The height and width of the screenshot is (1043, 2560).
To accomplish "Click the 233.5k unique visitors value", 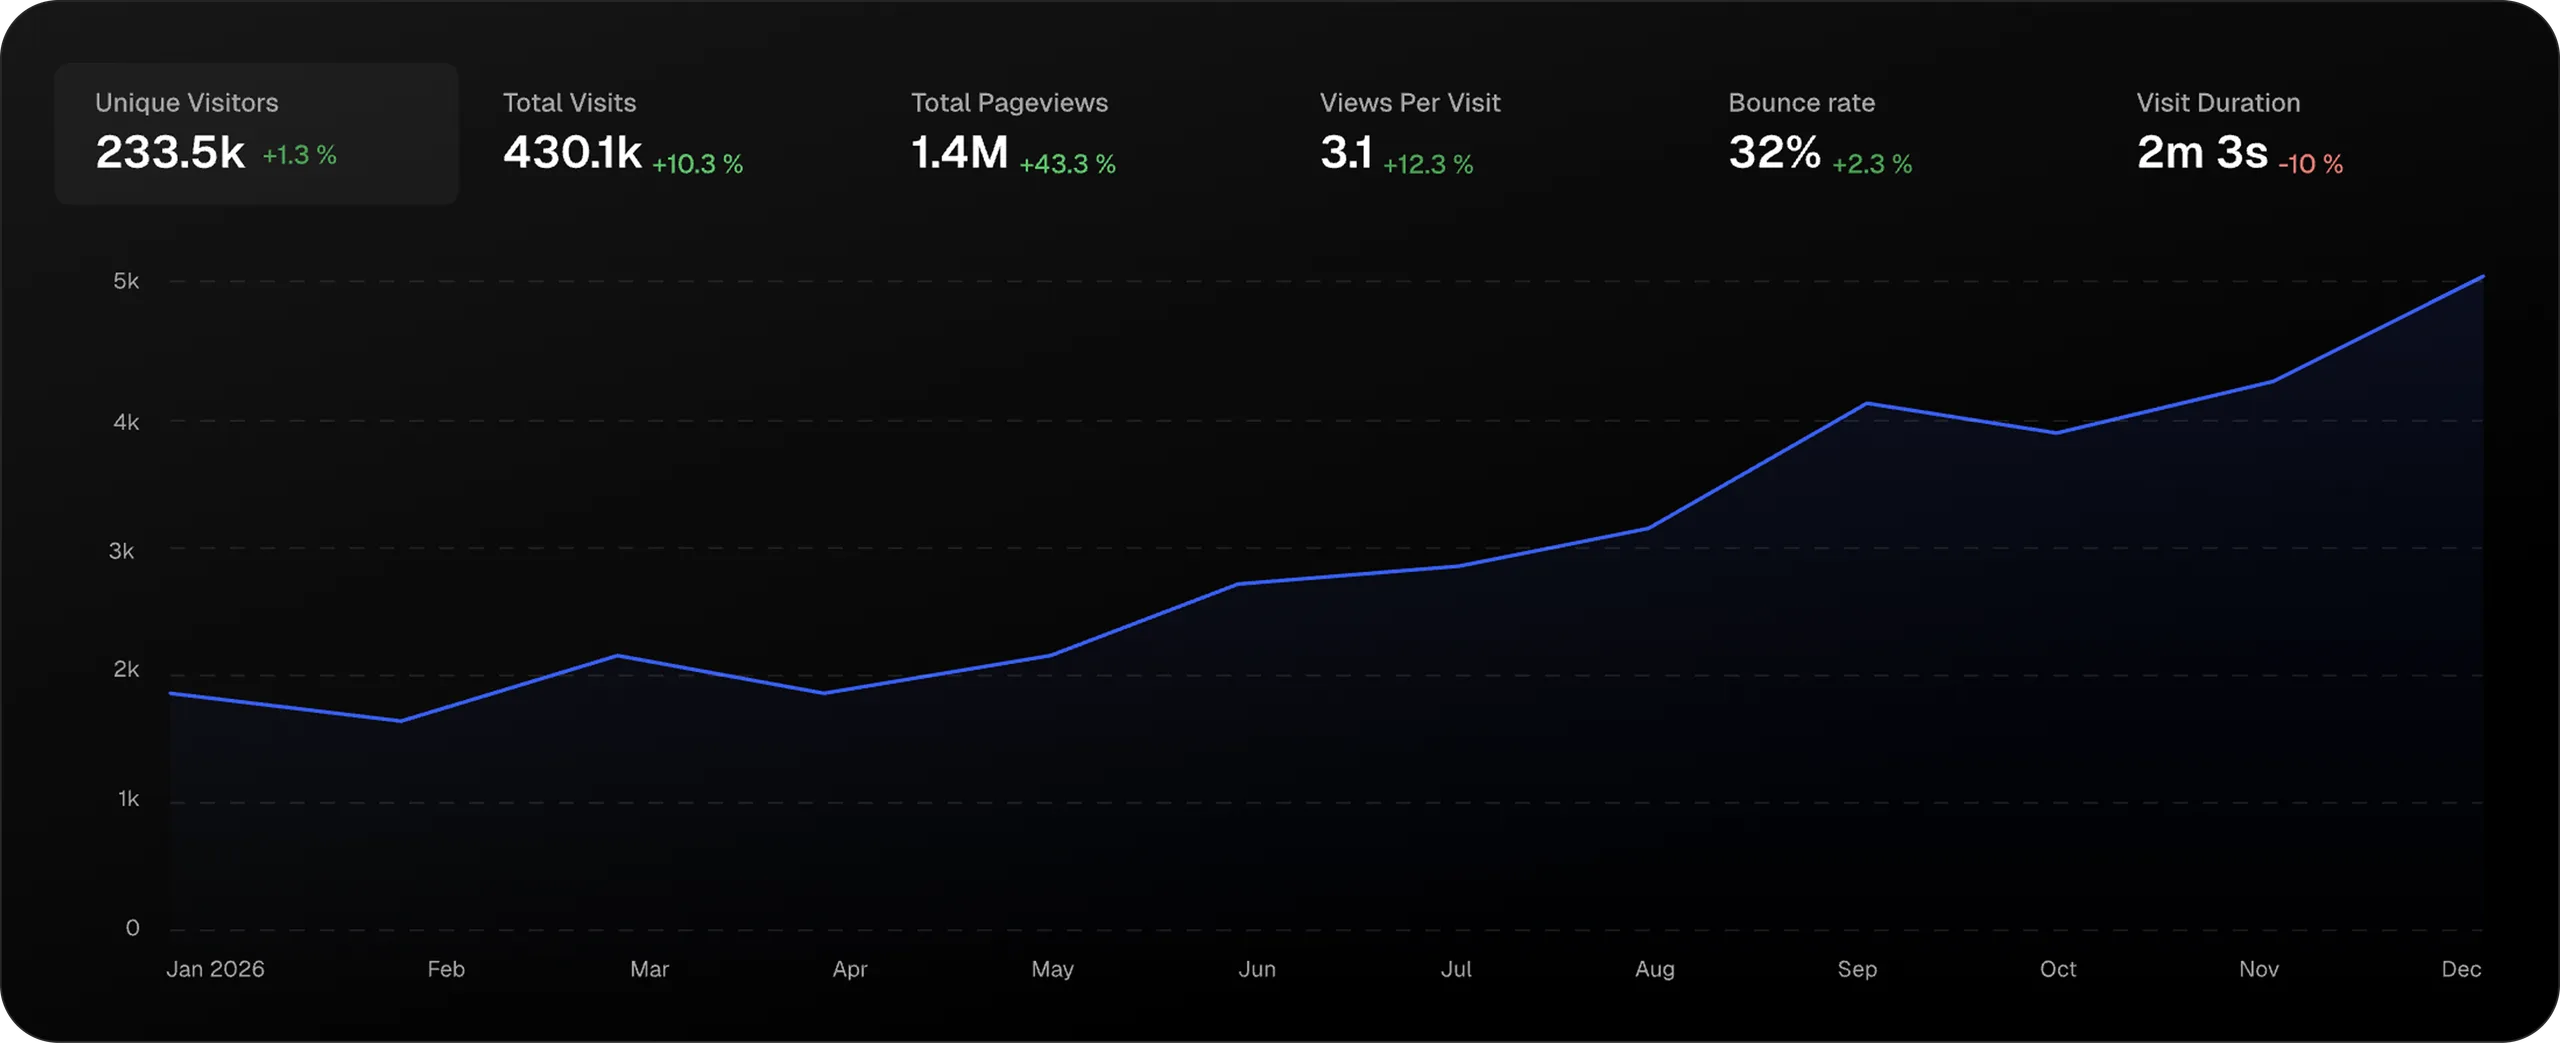I will pos(170,153).
